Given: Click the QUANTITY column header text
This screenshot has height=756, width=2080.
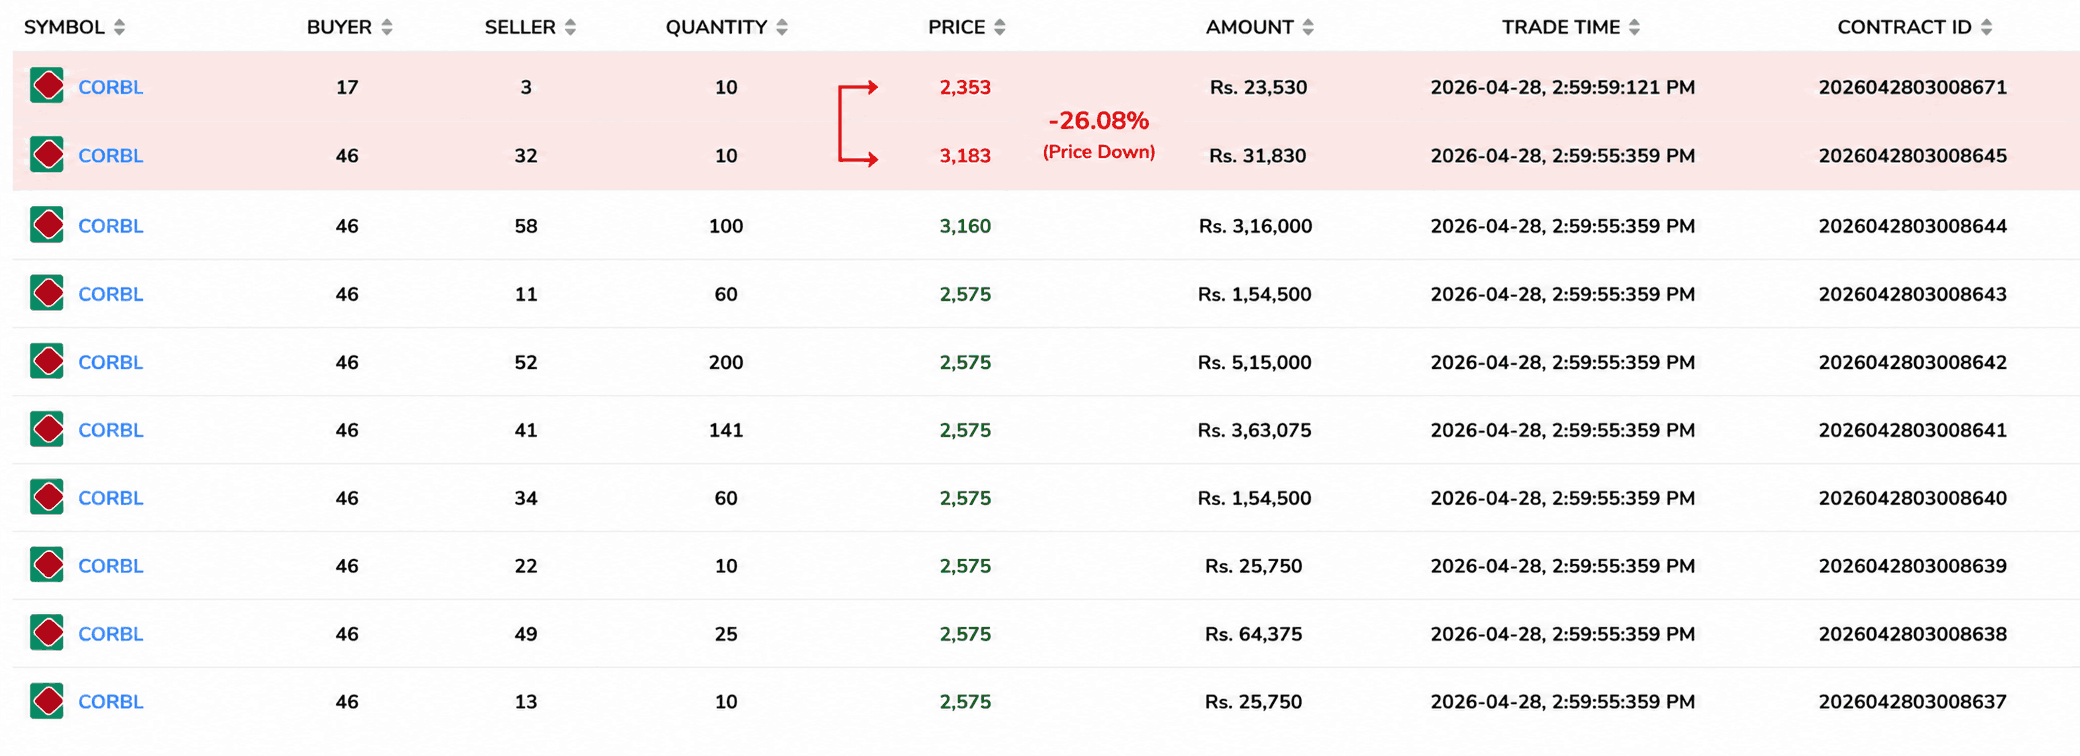Looking at the screenshot, I should point(716,28).
